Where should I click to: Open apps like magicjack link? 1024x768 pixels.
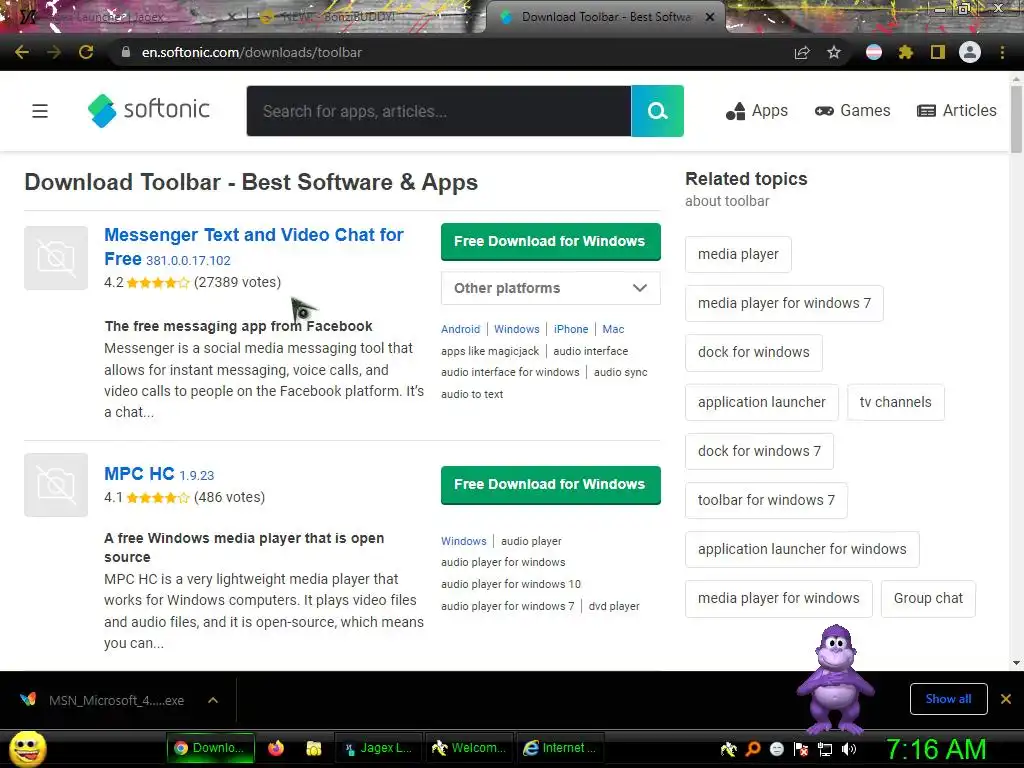pyautogui.click(x=490, y=351)
